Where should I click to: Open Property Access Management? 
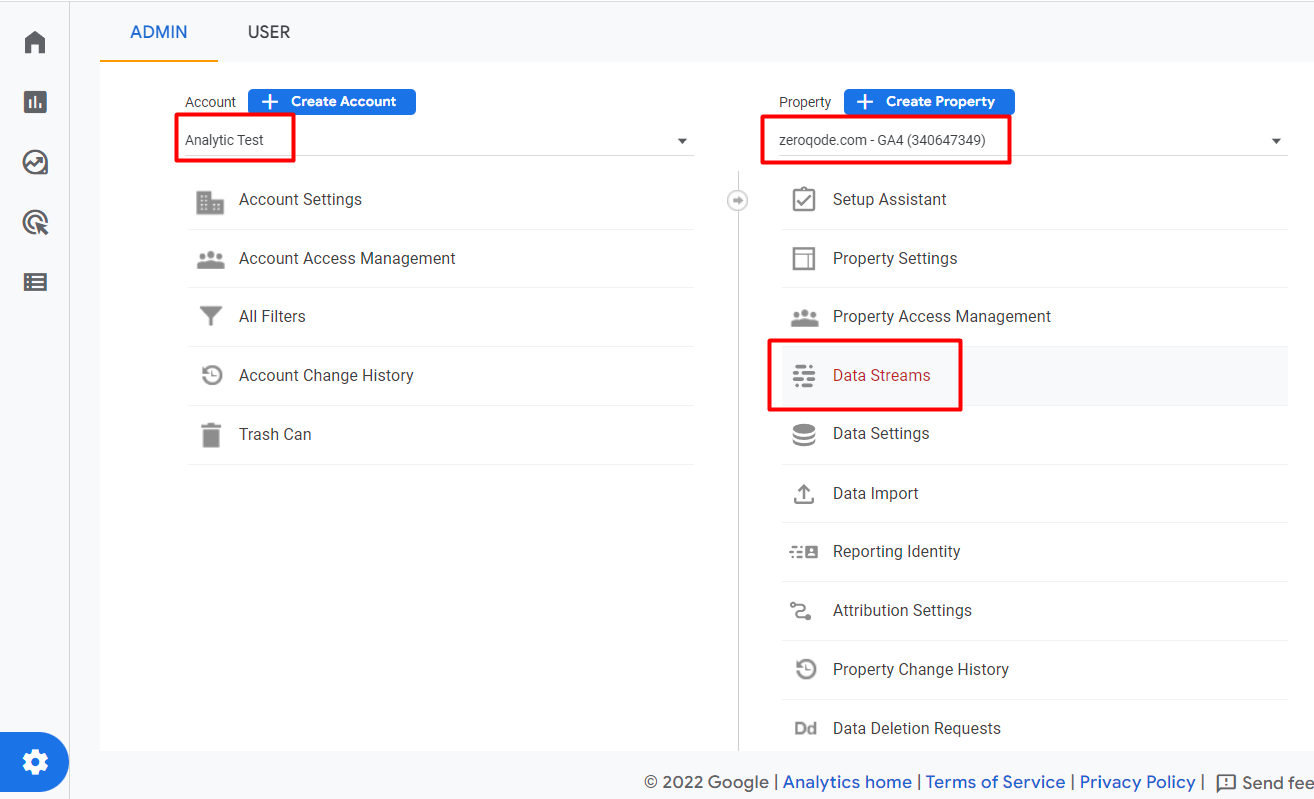click(942, 317)
